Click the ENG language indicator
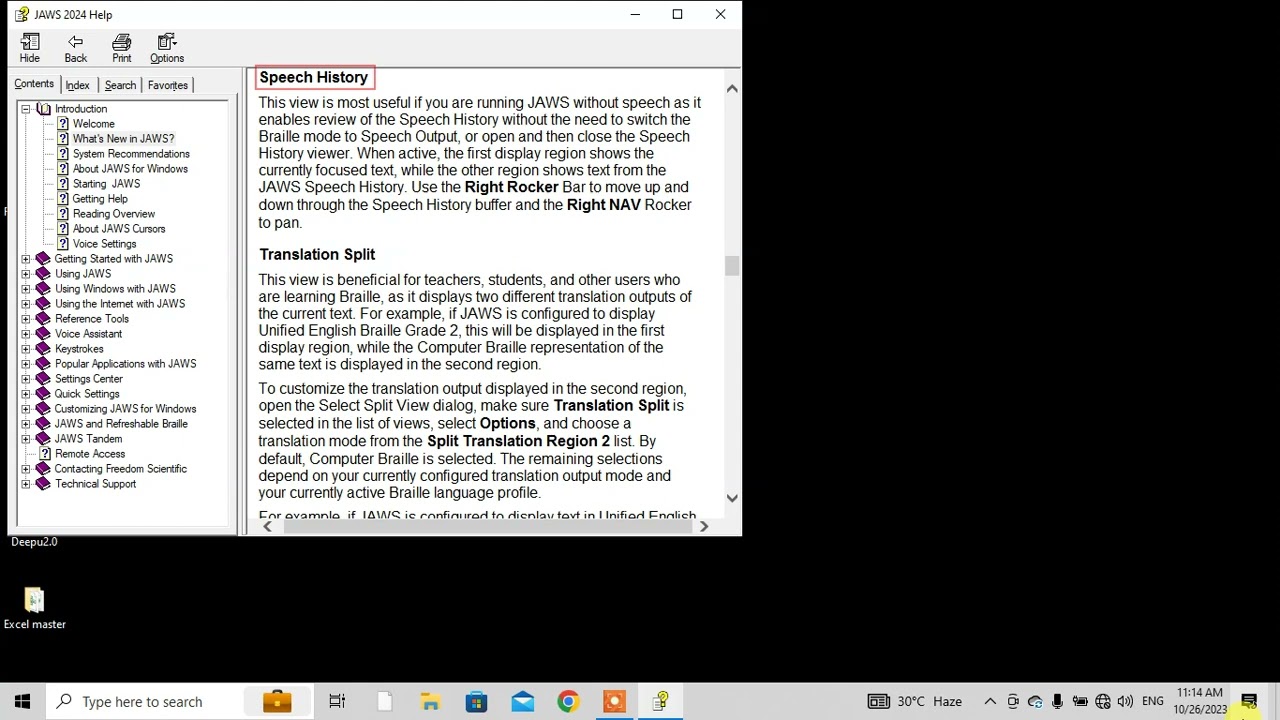 (x=1152, y=702)
